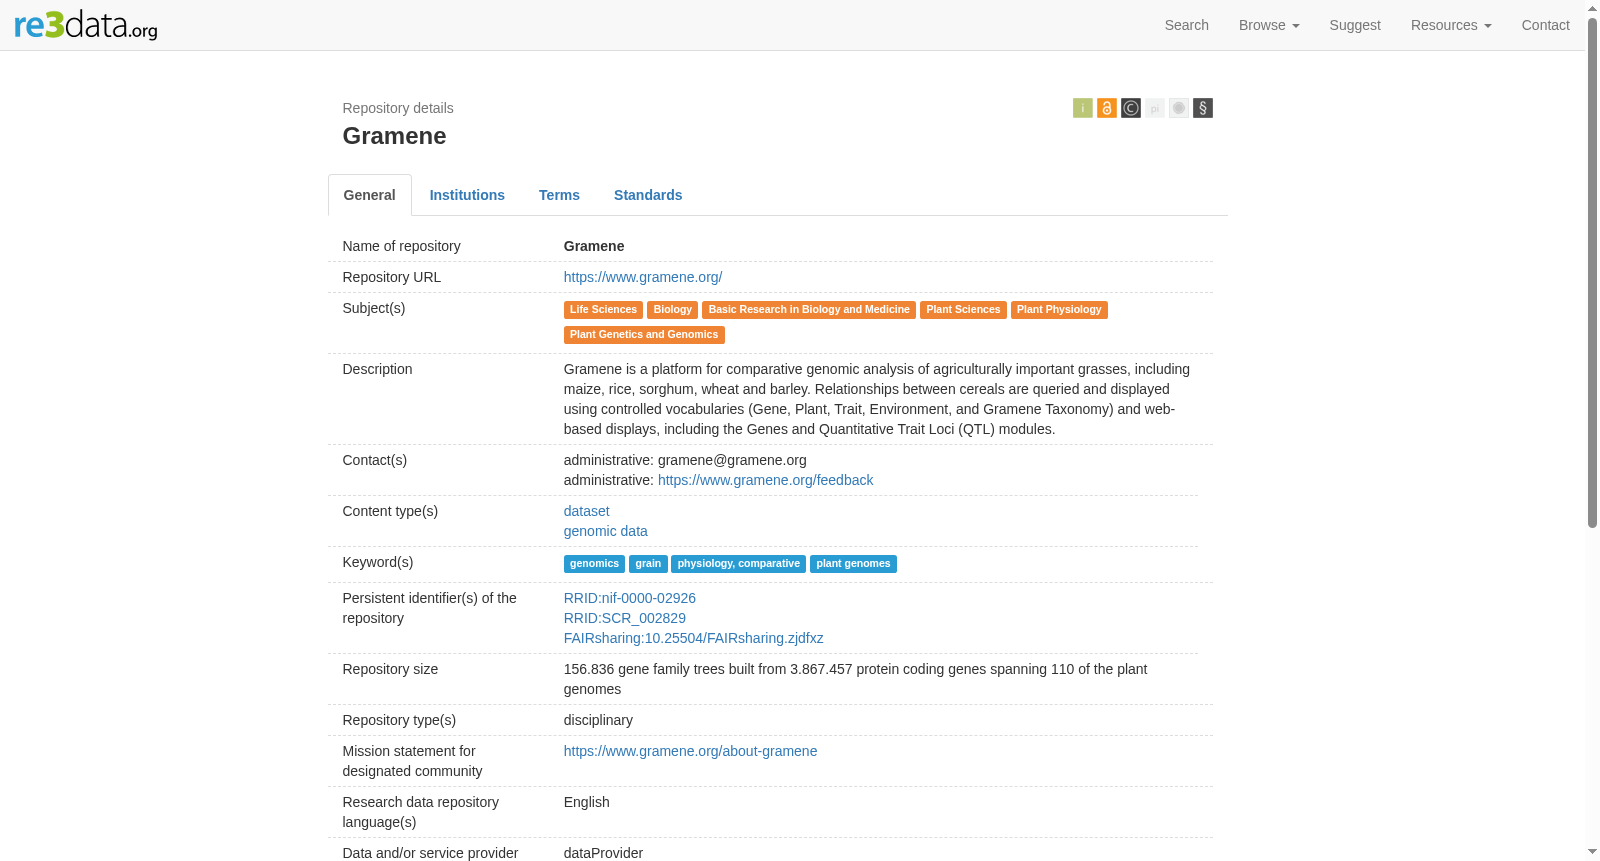Click the Plant Sciences subject tag
The height and width of the screenshot is (861, 1600).
tap(963, 310)
